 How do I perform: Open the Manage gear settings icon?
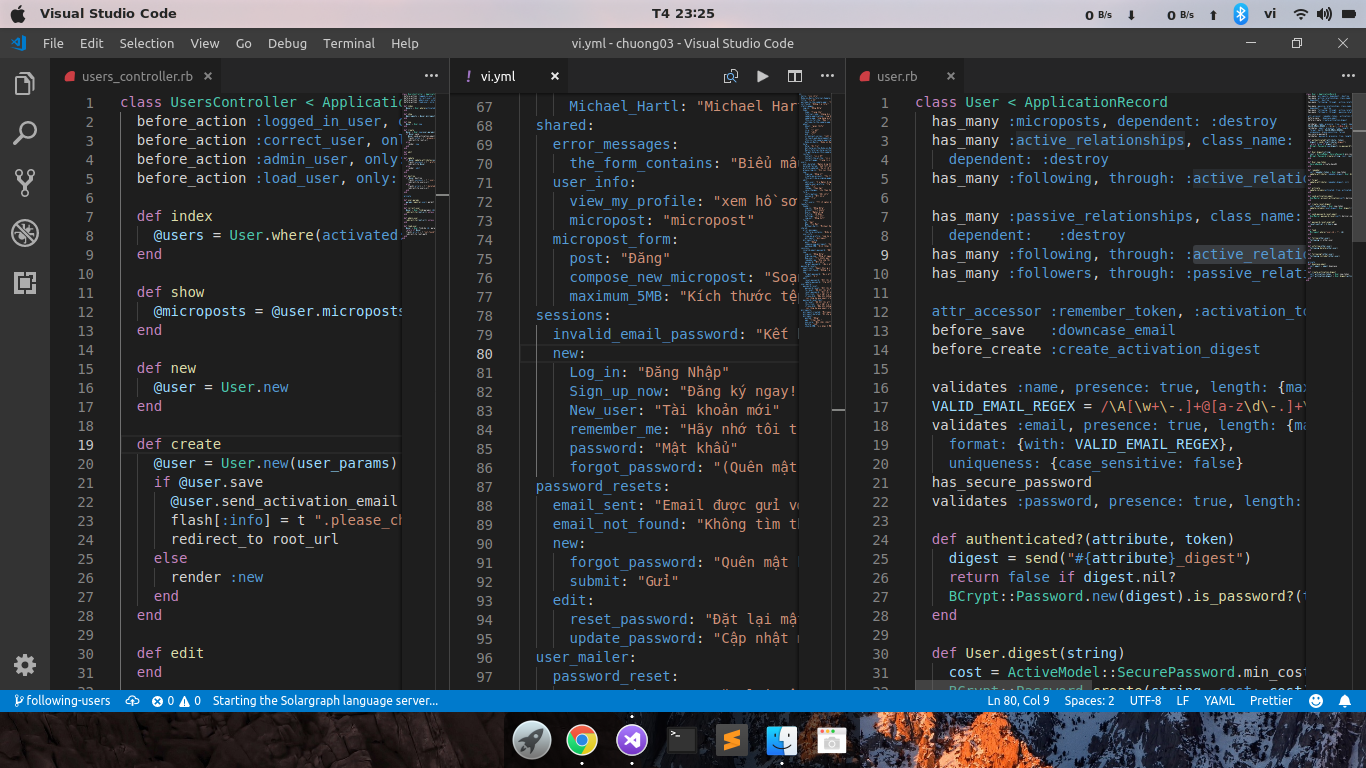tap(25, 665)
